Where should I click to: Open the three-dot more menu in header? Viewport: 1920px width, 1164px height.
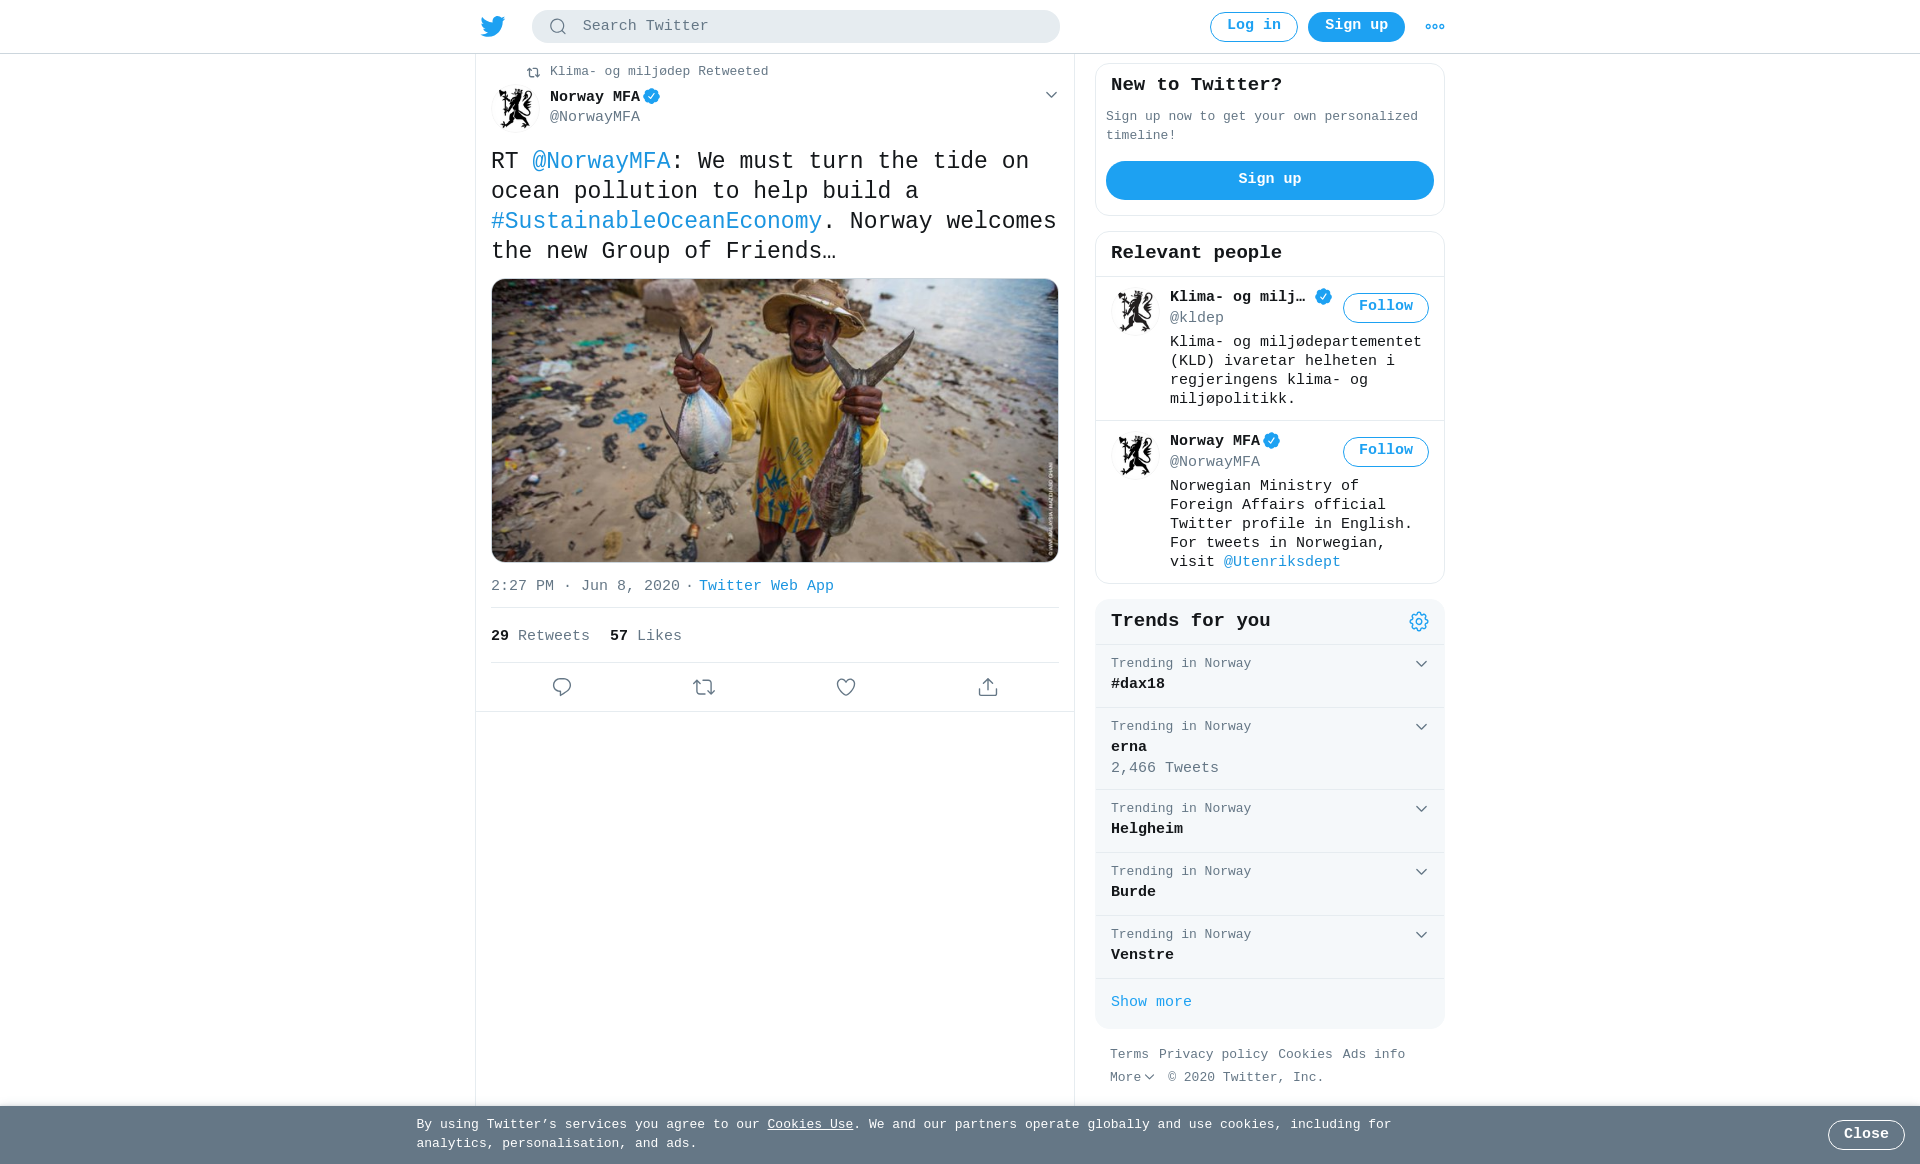coord(1435,27)
